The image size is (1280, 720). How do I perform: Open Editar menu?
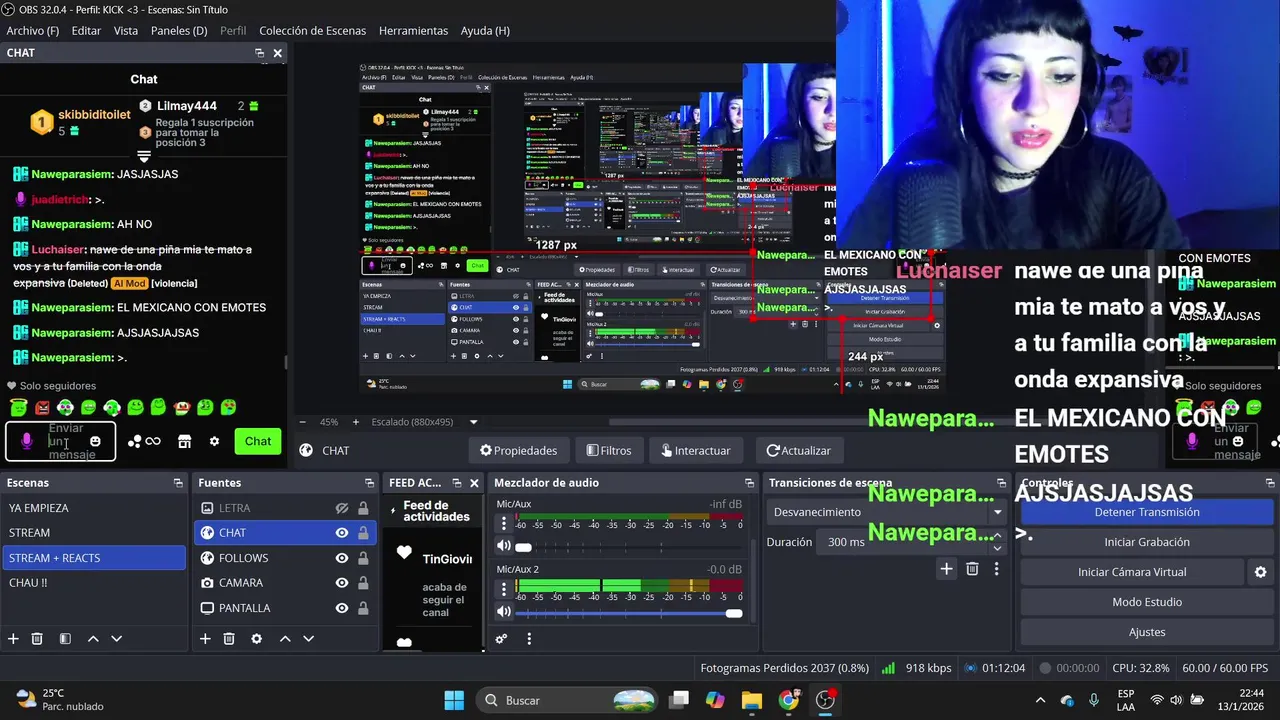tap(86, 31)
